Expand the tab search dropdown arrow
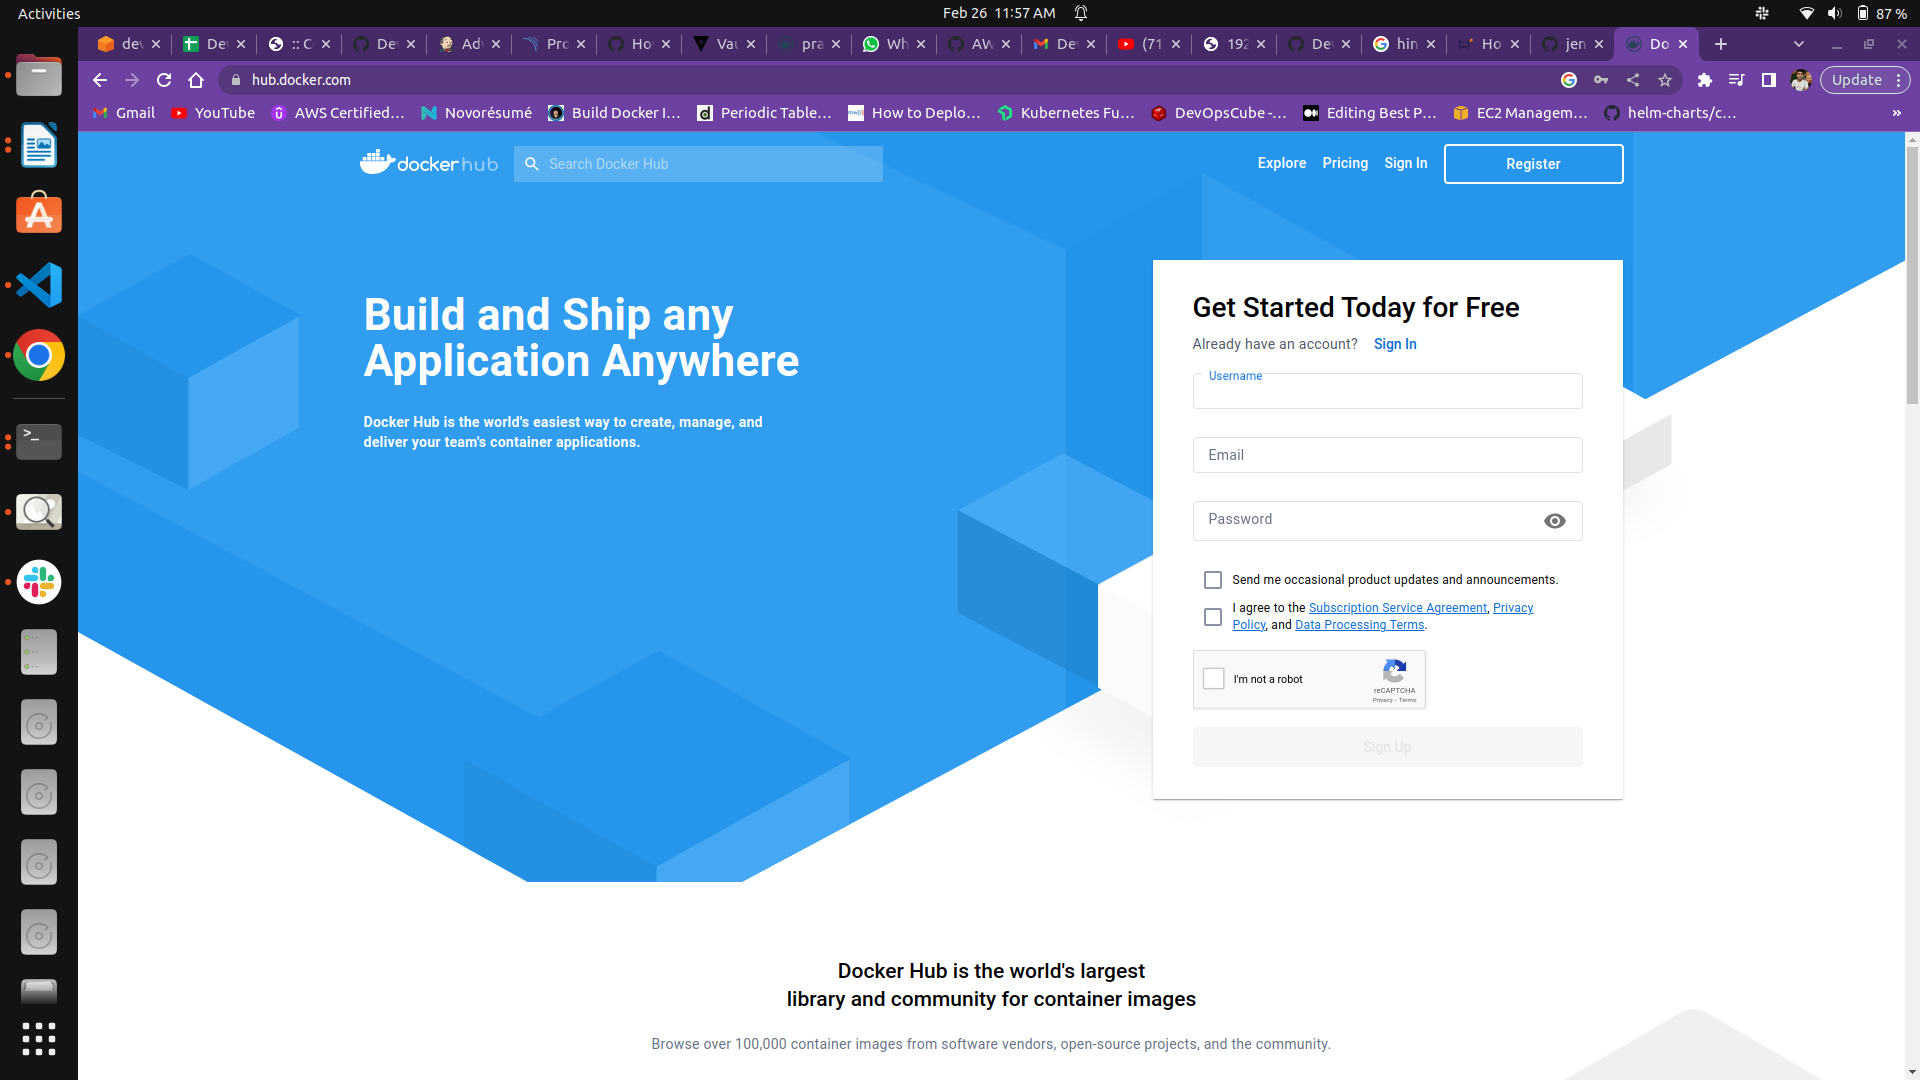Viewport: 1920px width, 1080px height. (x=1799, y=44)
